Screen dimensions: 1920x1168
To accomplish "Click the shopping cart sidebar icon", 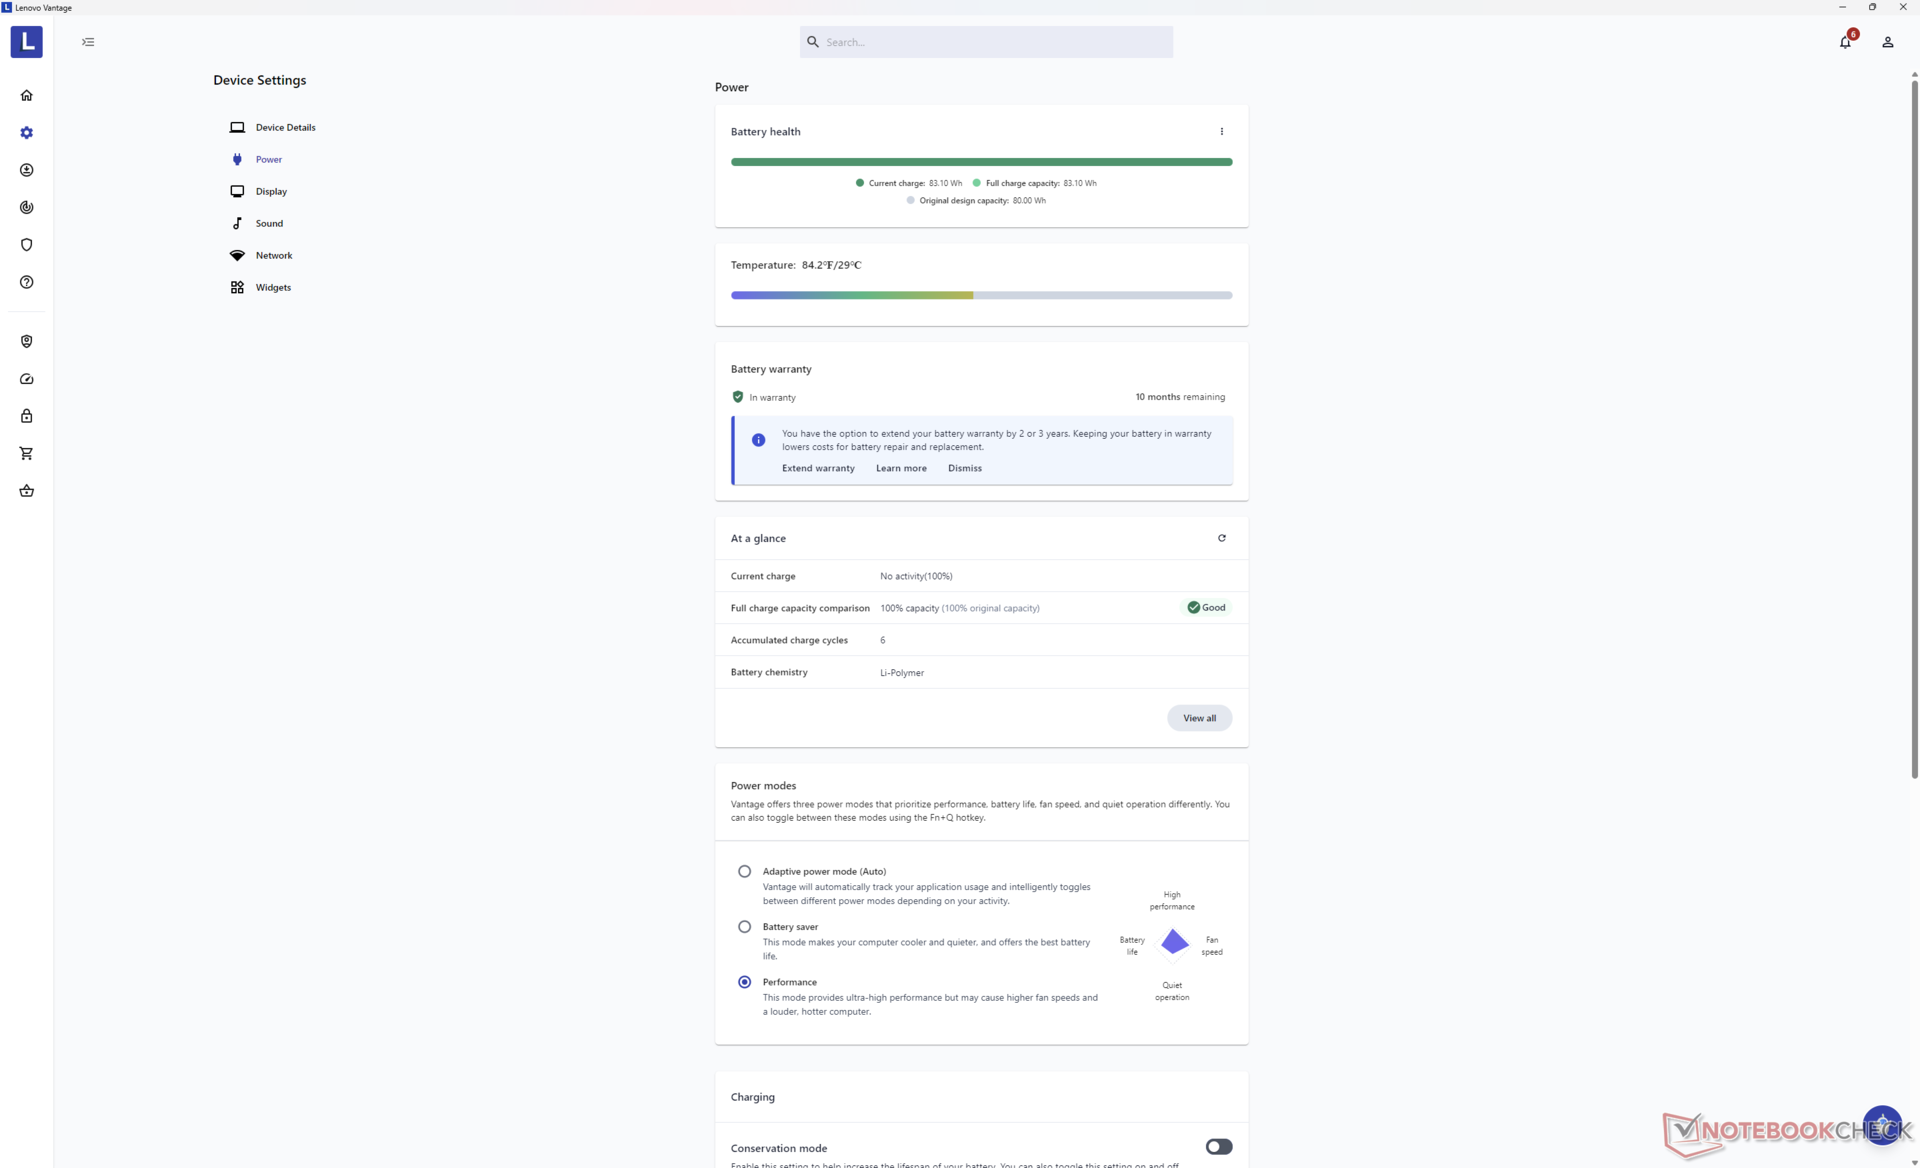I will [27, 453].
